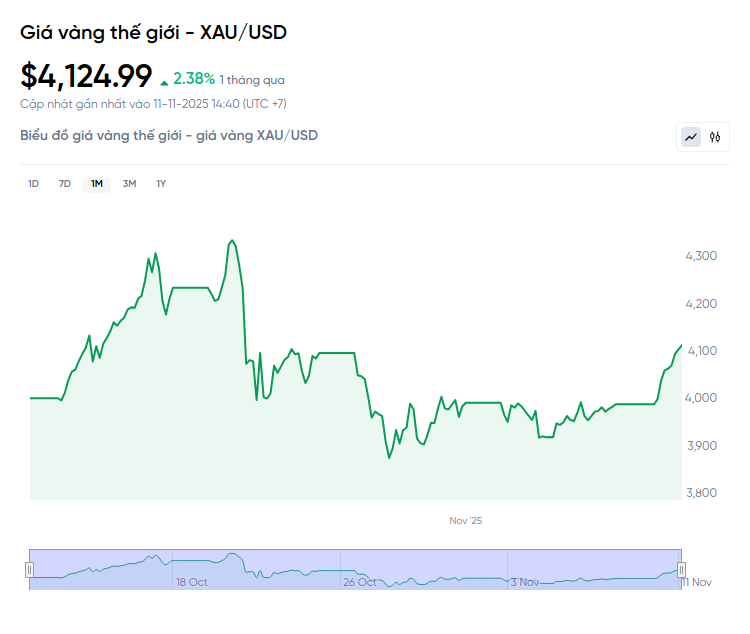
Task: Click the left range navigator handle
Action: [30, 569]
